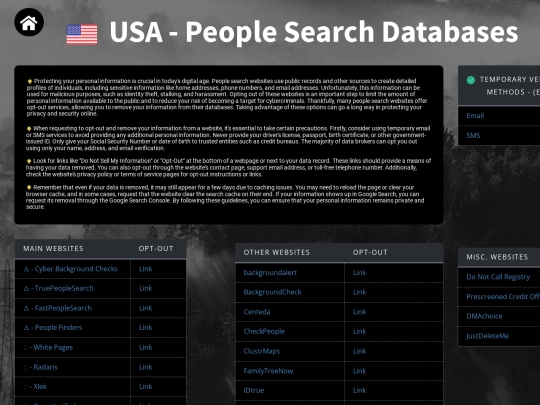Click OPT-OUT header in Other Websites table
The image size is (540, 405).
370,252
